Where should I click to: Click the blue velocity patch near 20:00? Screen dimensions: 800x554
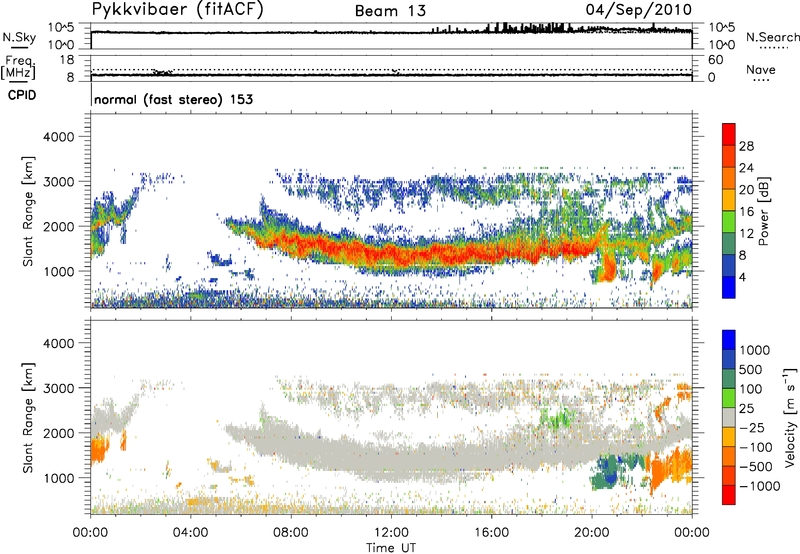click(611, 472)
